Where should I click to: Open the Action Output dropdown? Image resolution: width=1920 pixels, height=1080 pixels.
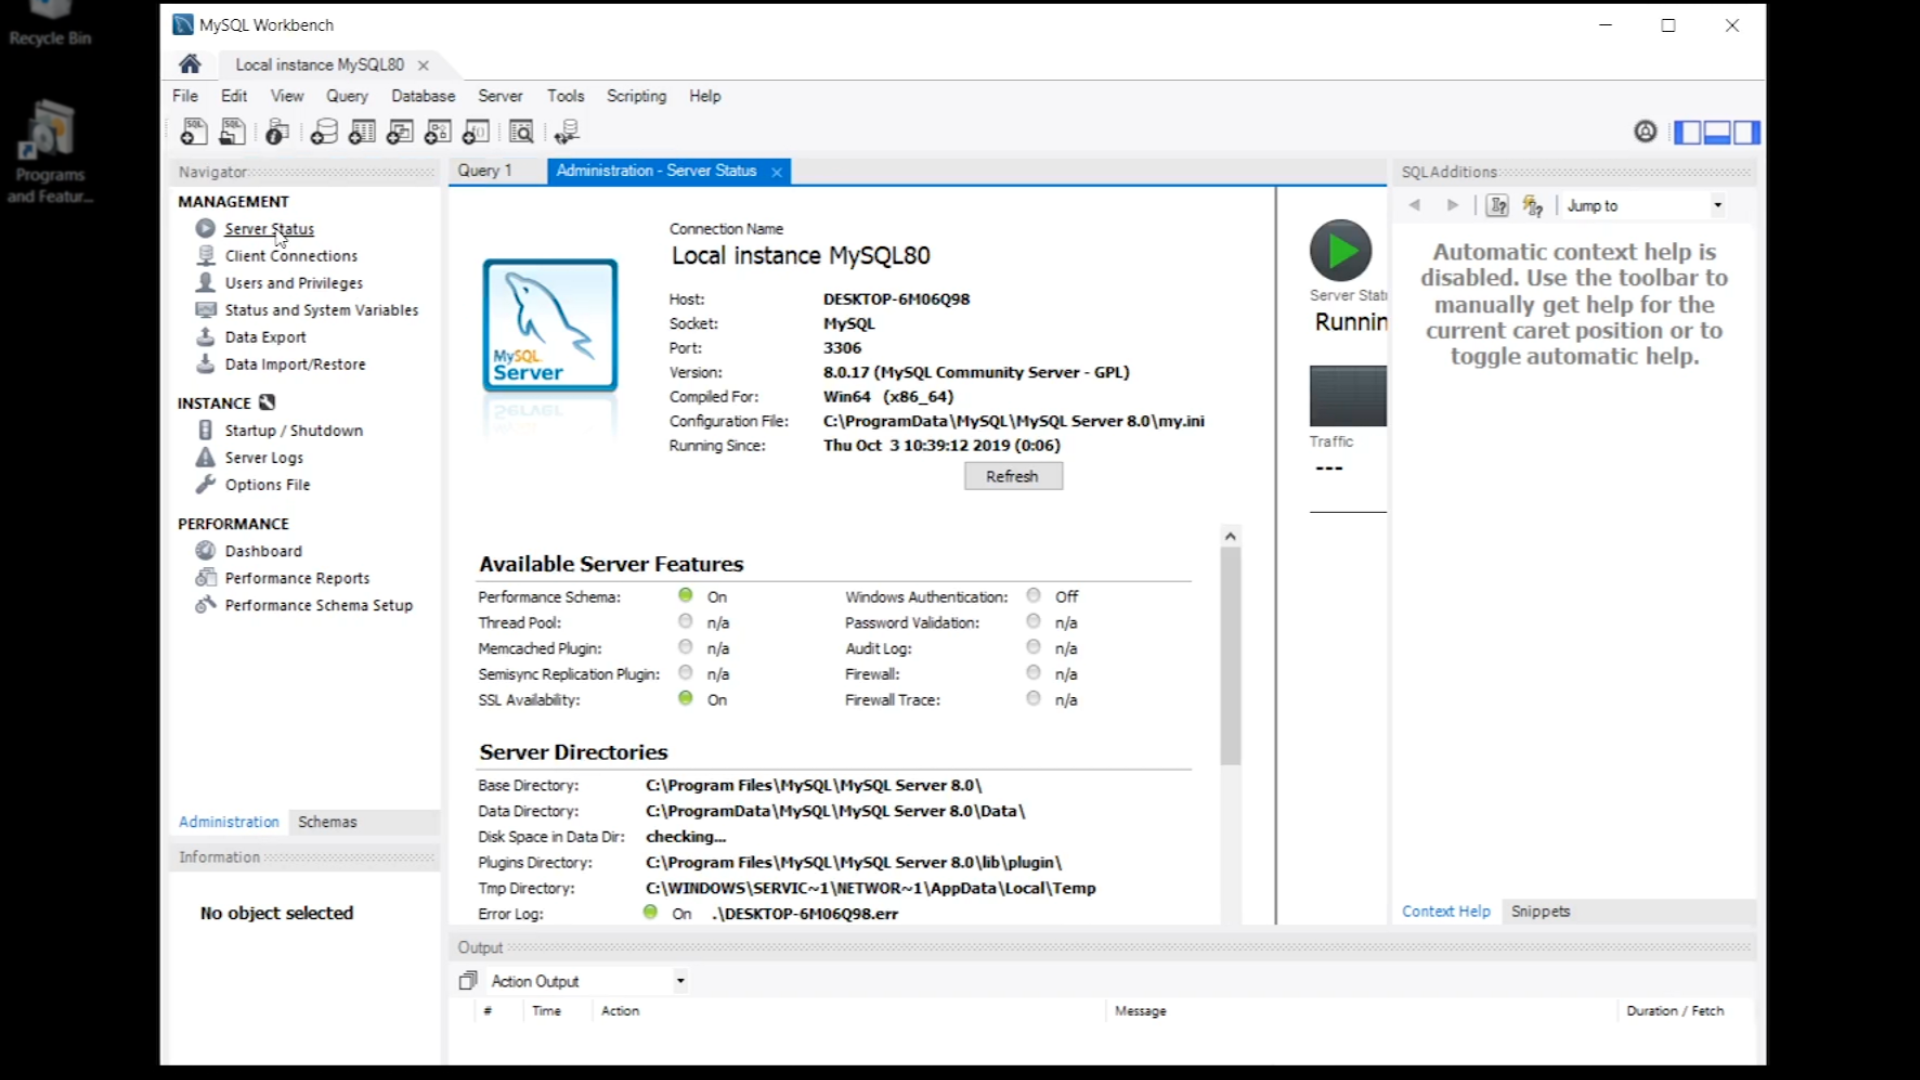(680, 981)
